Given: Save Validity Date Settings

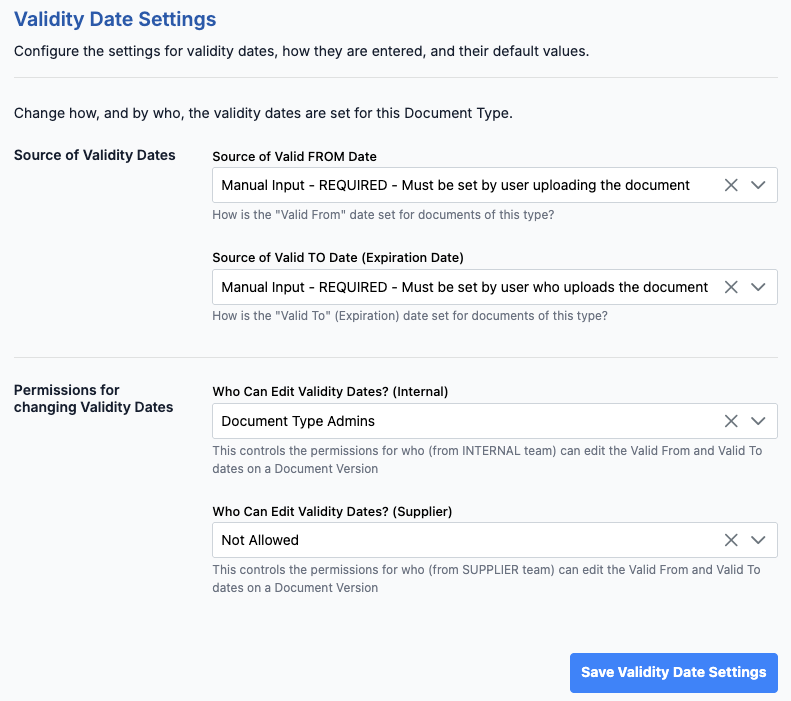Looking at the screenshot, I should click(x=673, y=672).
